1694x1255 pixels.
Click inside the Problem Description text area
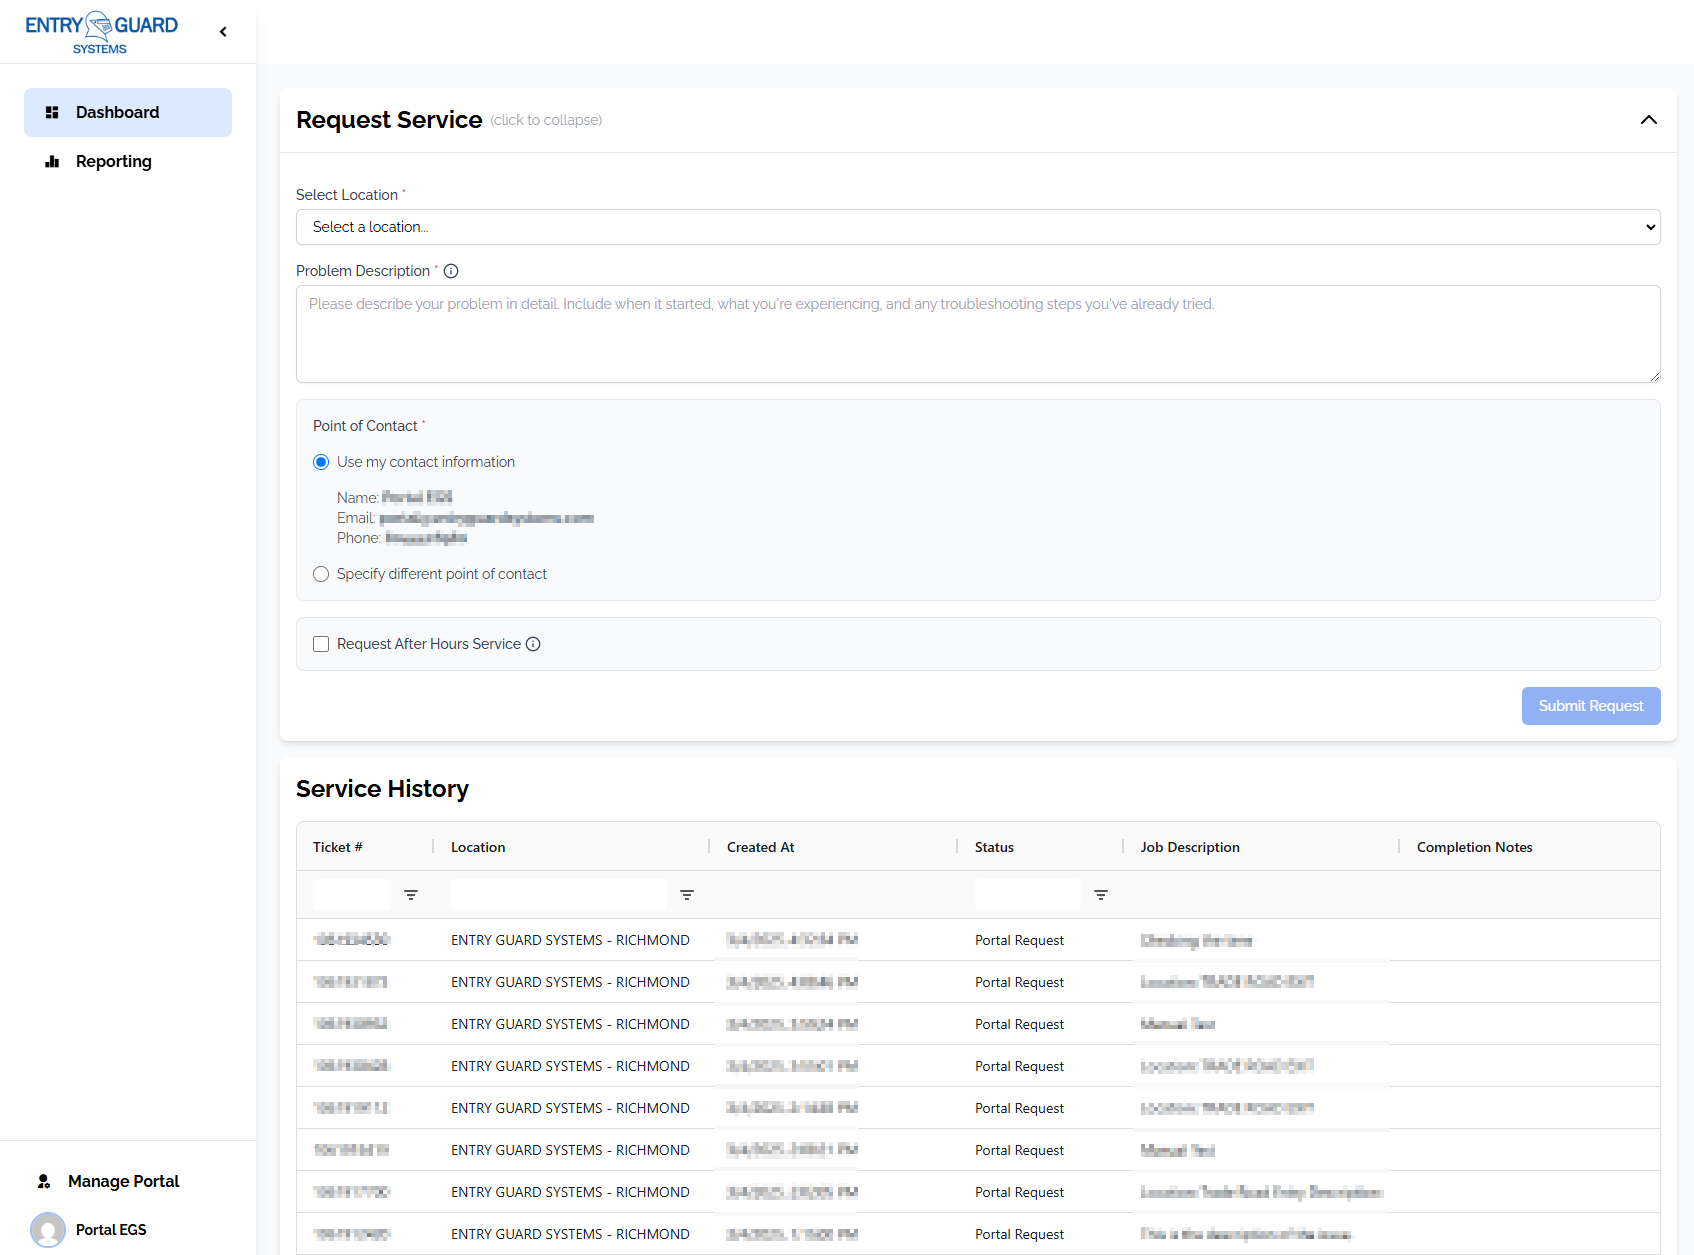(976, 334)
